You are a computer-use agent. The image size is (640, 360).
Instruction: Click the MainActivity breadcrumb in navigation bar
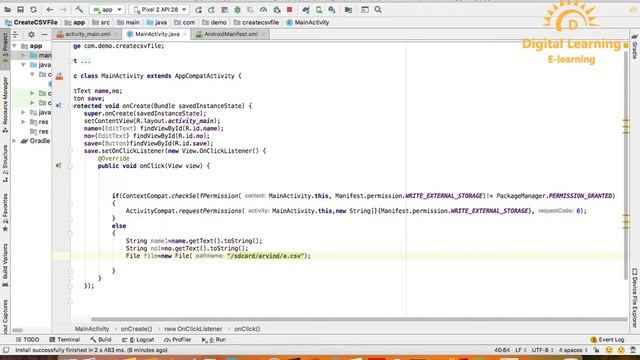coord(308,22)
